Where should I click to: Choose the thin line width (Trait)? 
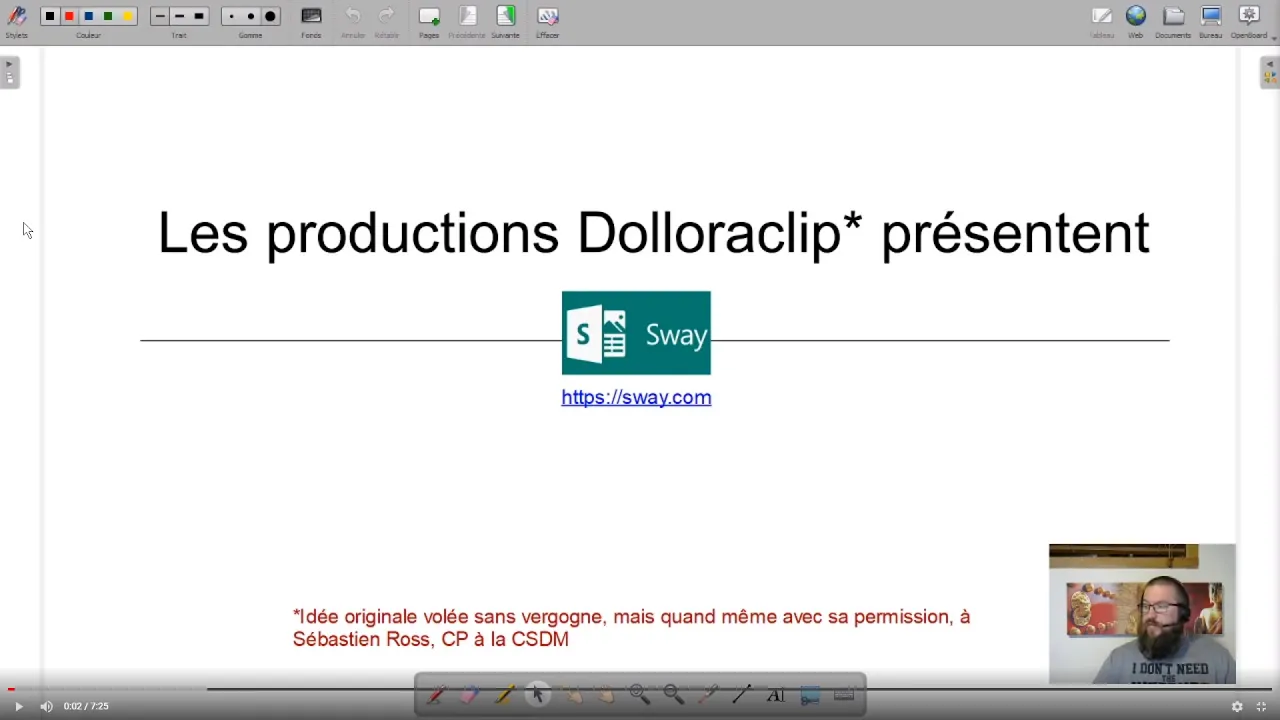[160, 16]
